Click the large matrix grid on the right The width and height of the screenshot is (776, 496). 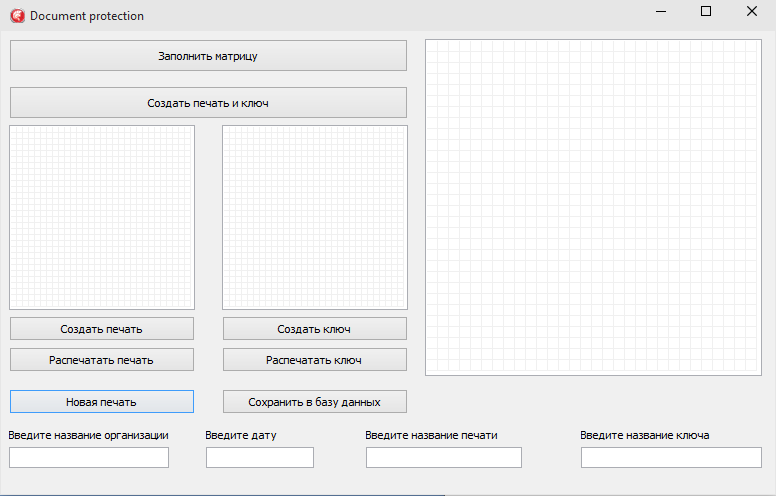click(x=593, y=207)
